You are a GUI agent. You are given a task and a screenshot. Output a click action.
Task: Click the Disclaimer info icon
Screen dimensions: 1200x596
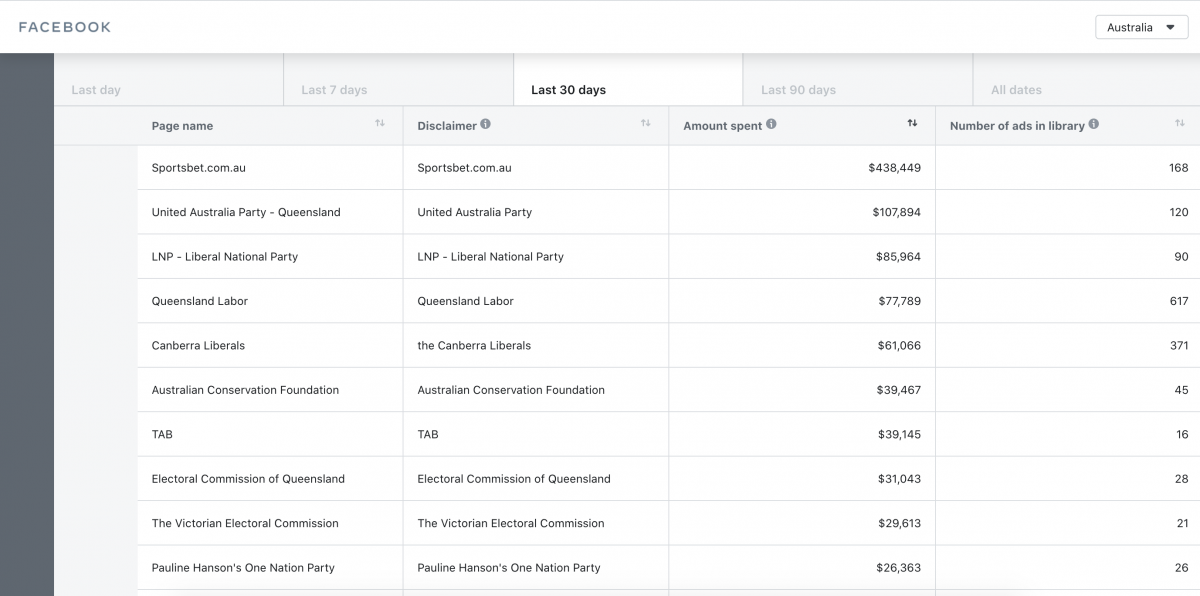485,125
